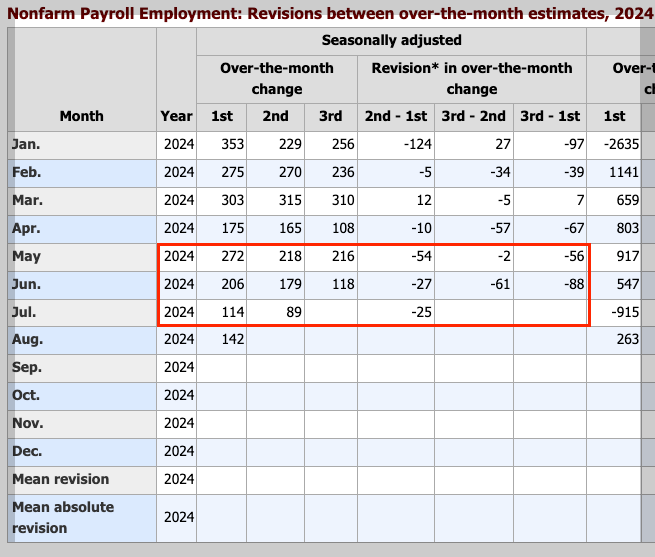Click April's 3rd - 2nd value -57
The height and width of the screenshot is (557, 655).
500,228
